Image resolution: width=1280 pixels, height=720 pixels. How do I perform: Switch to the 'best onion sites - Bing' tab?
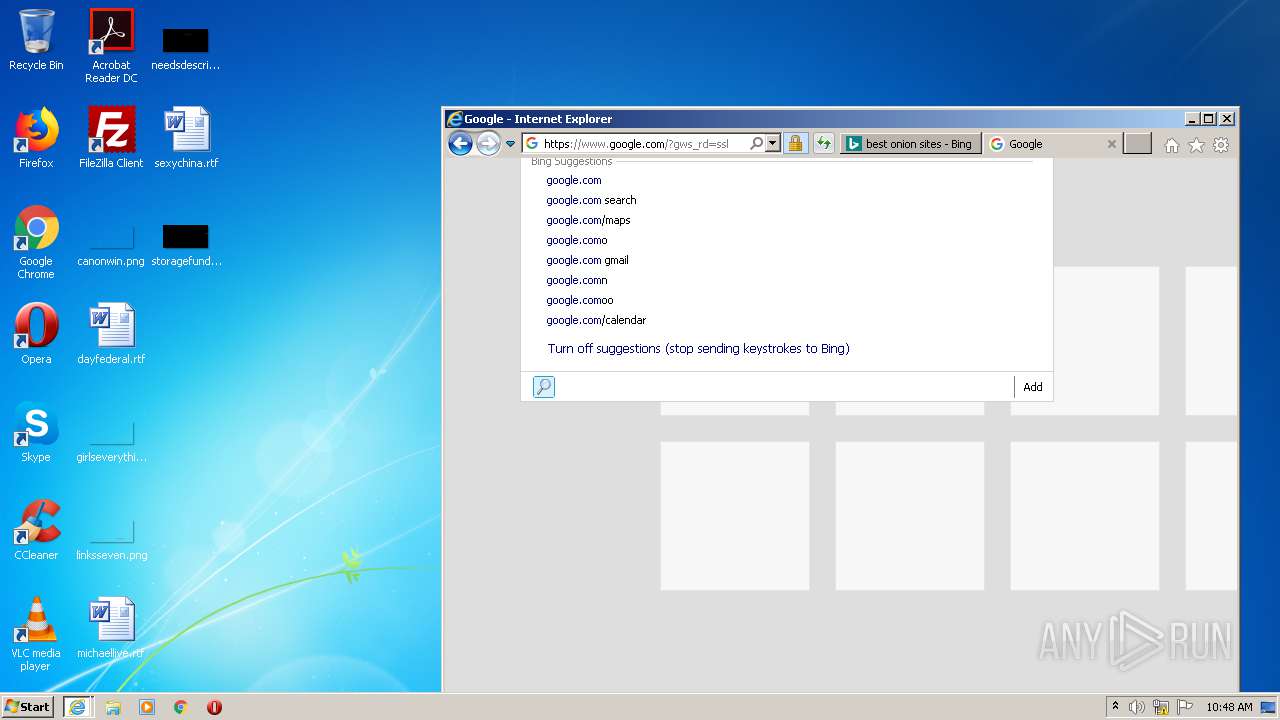pos(910,144)
